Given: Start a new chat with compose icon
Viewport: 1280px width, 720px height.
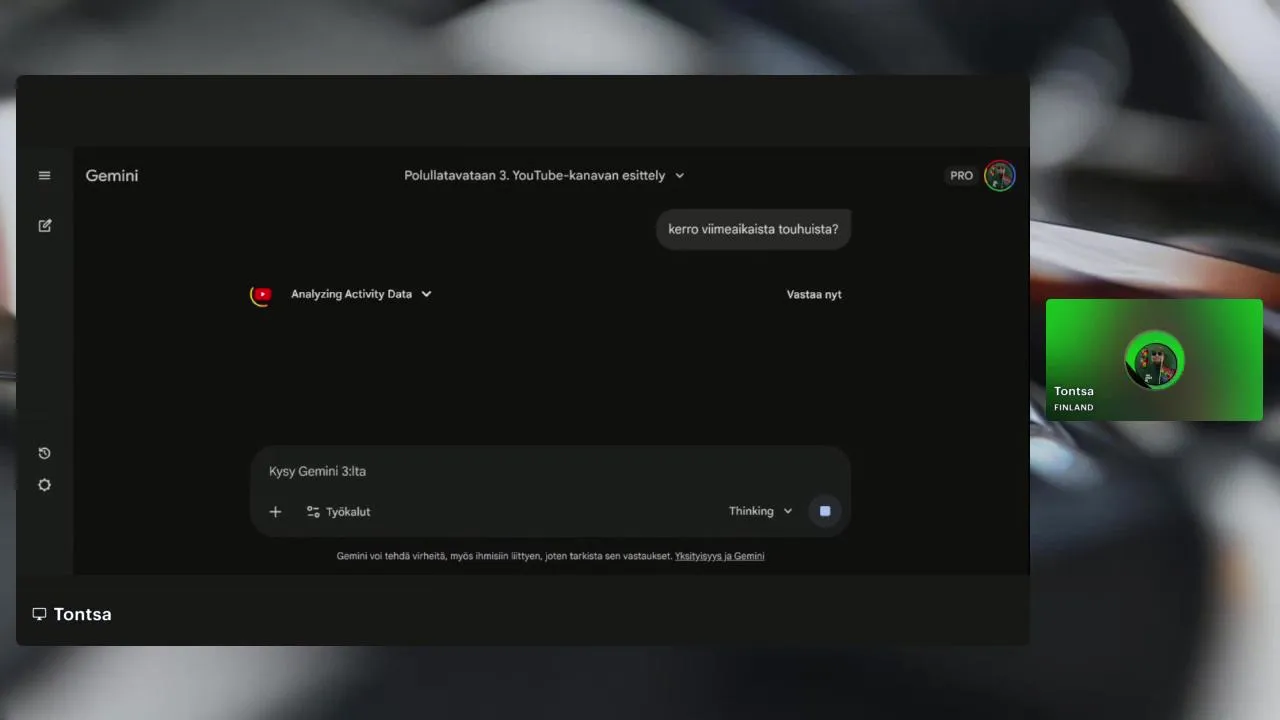Looking at the screenshot, I should tap(44, 226).
